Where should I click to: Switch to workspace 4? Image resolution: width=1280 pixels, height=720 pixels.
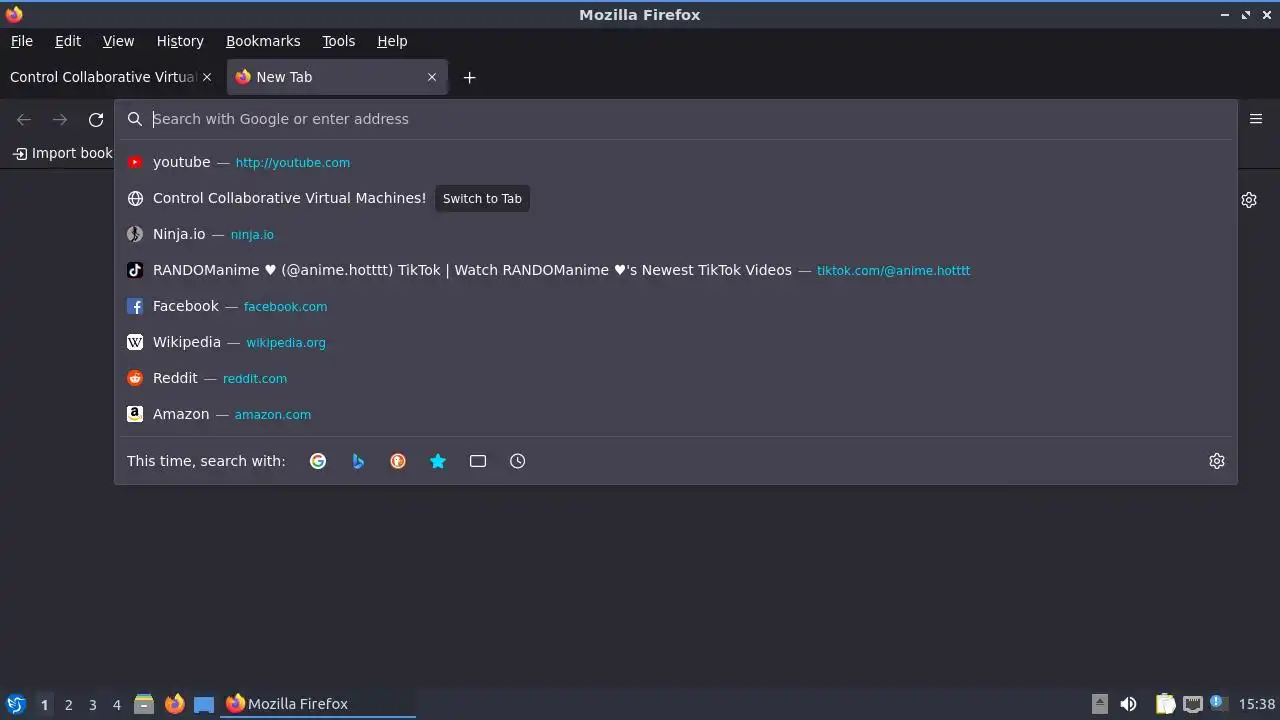[x=117, y=705]
